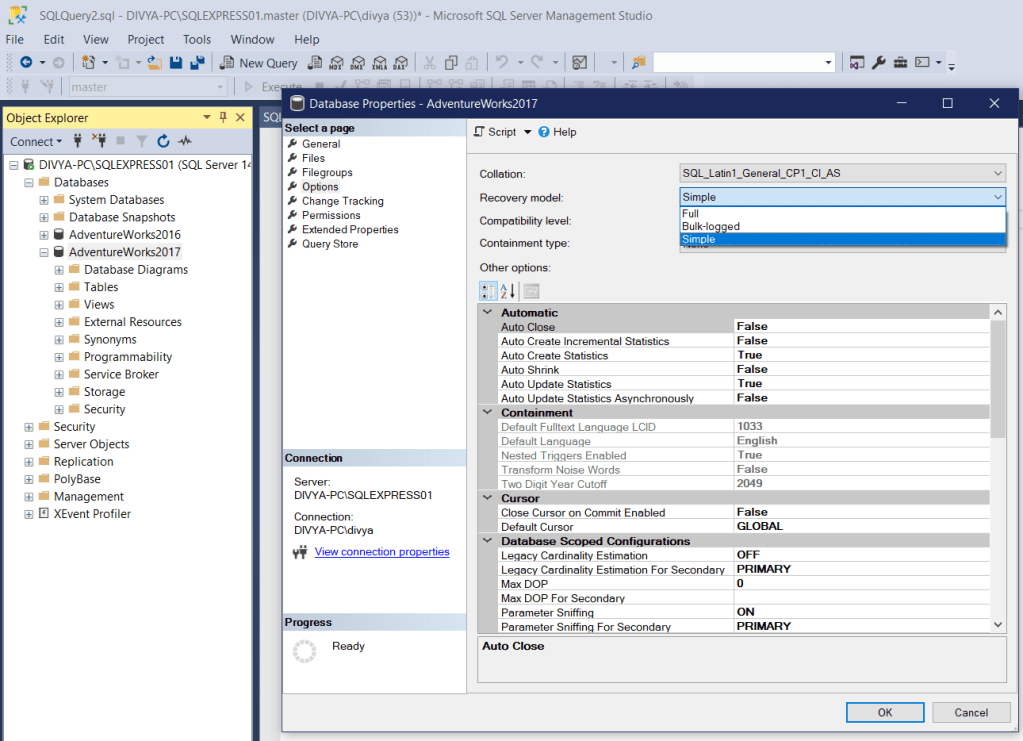
Task: Open the Activity Monitor icon in Object Explorer
Action: tap(185, 142)
